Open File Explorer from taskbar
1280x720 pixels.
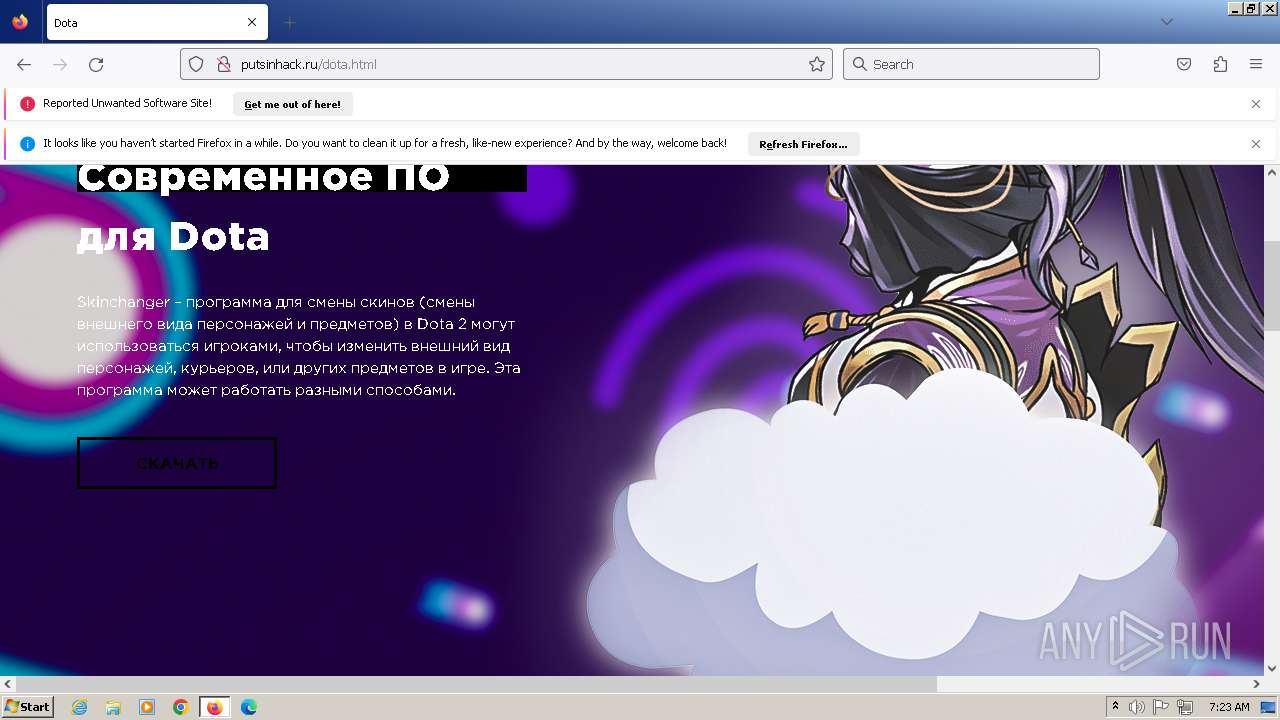pyautogui.click(x=113, y=707)
